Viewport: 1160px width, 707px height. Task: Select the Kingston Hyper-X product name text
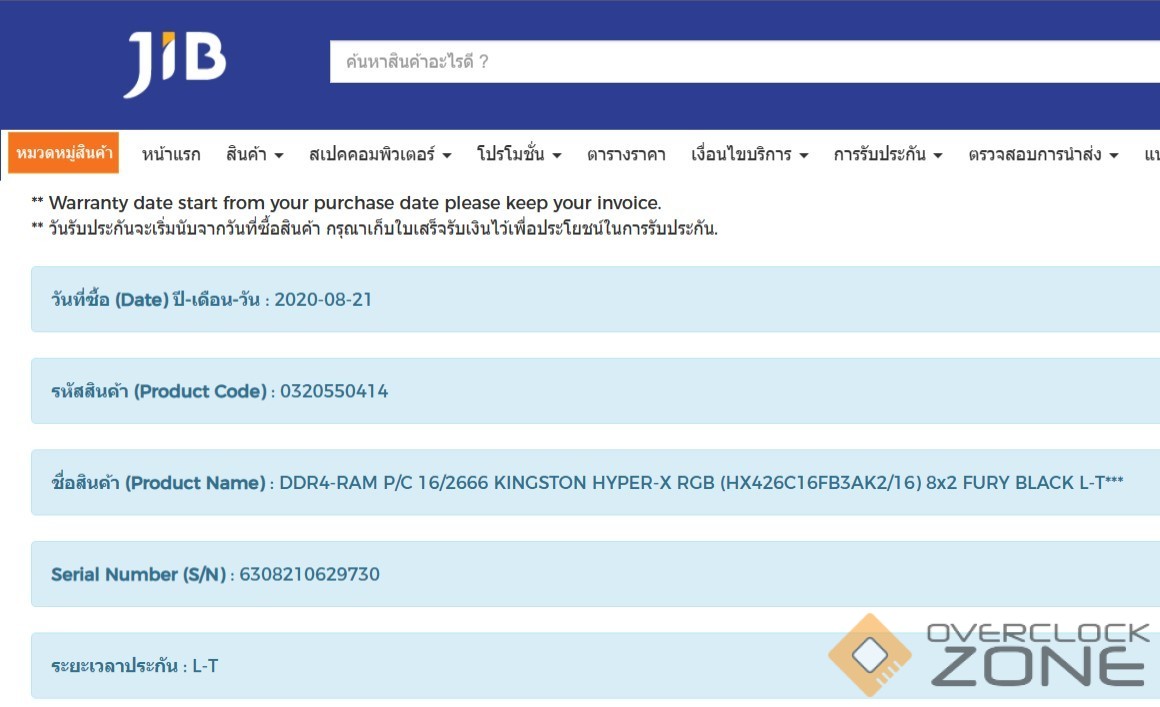coord(701,483)
